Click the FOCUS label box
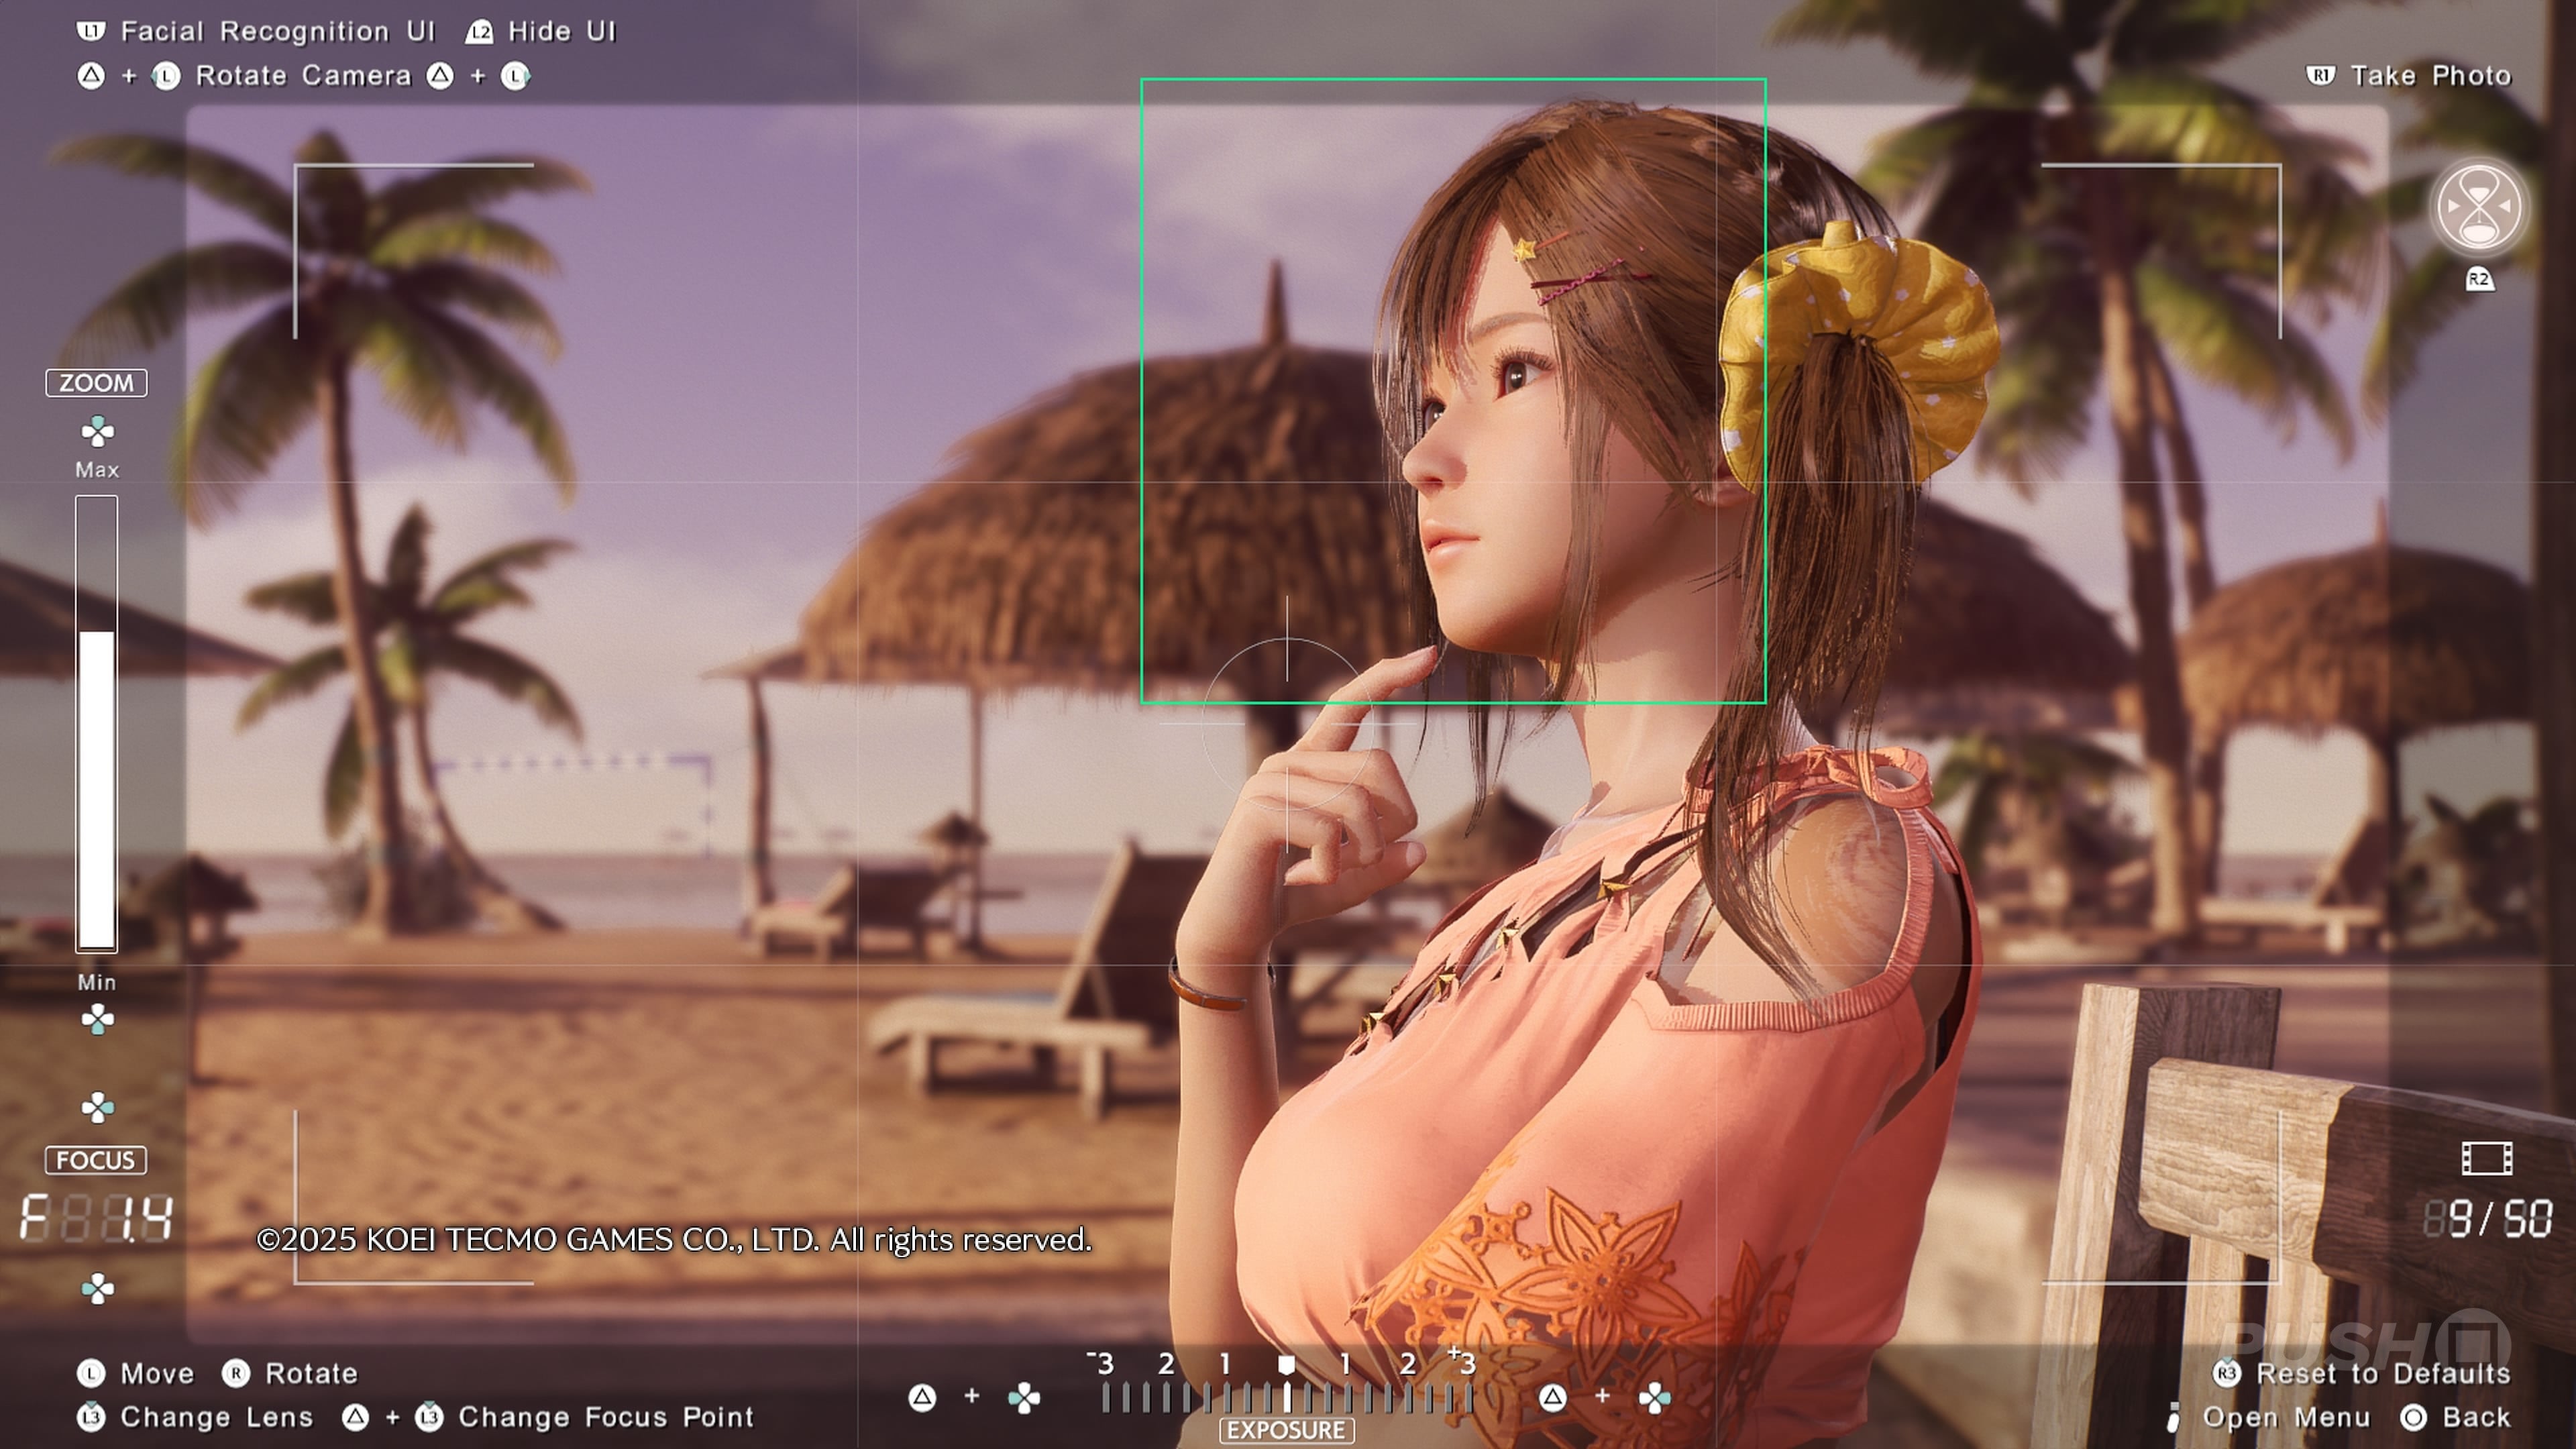Viewport: 2576px width, 1449px height. point(95,1160)
